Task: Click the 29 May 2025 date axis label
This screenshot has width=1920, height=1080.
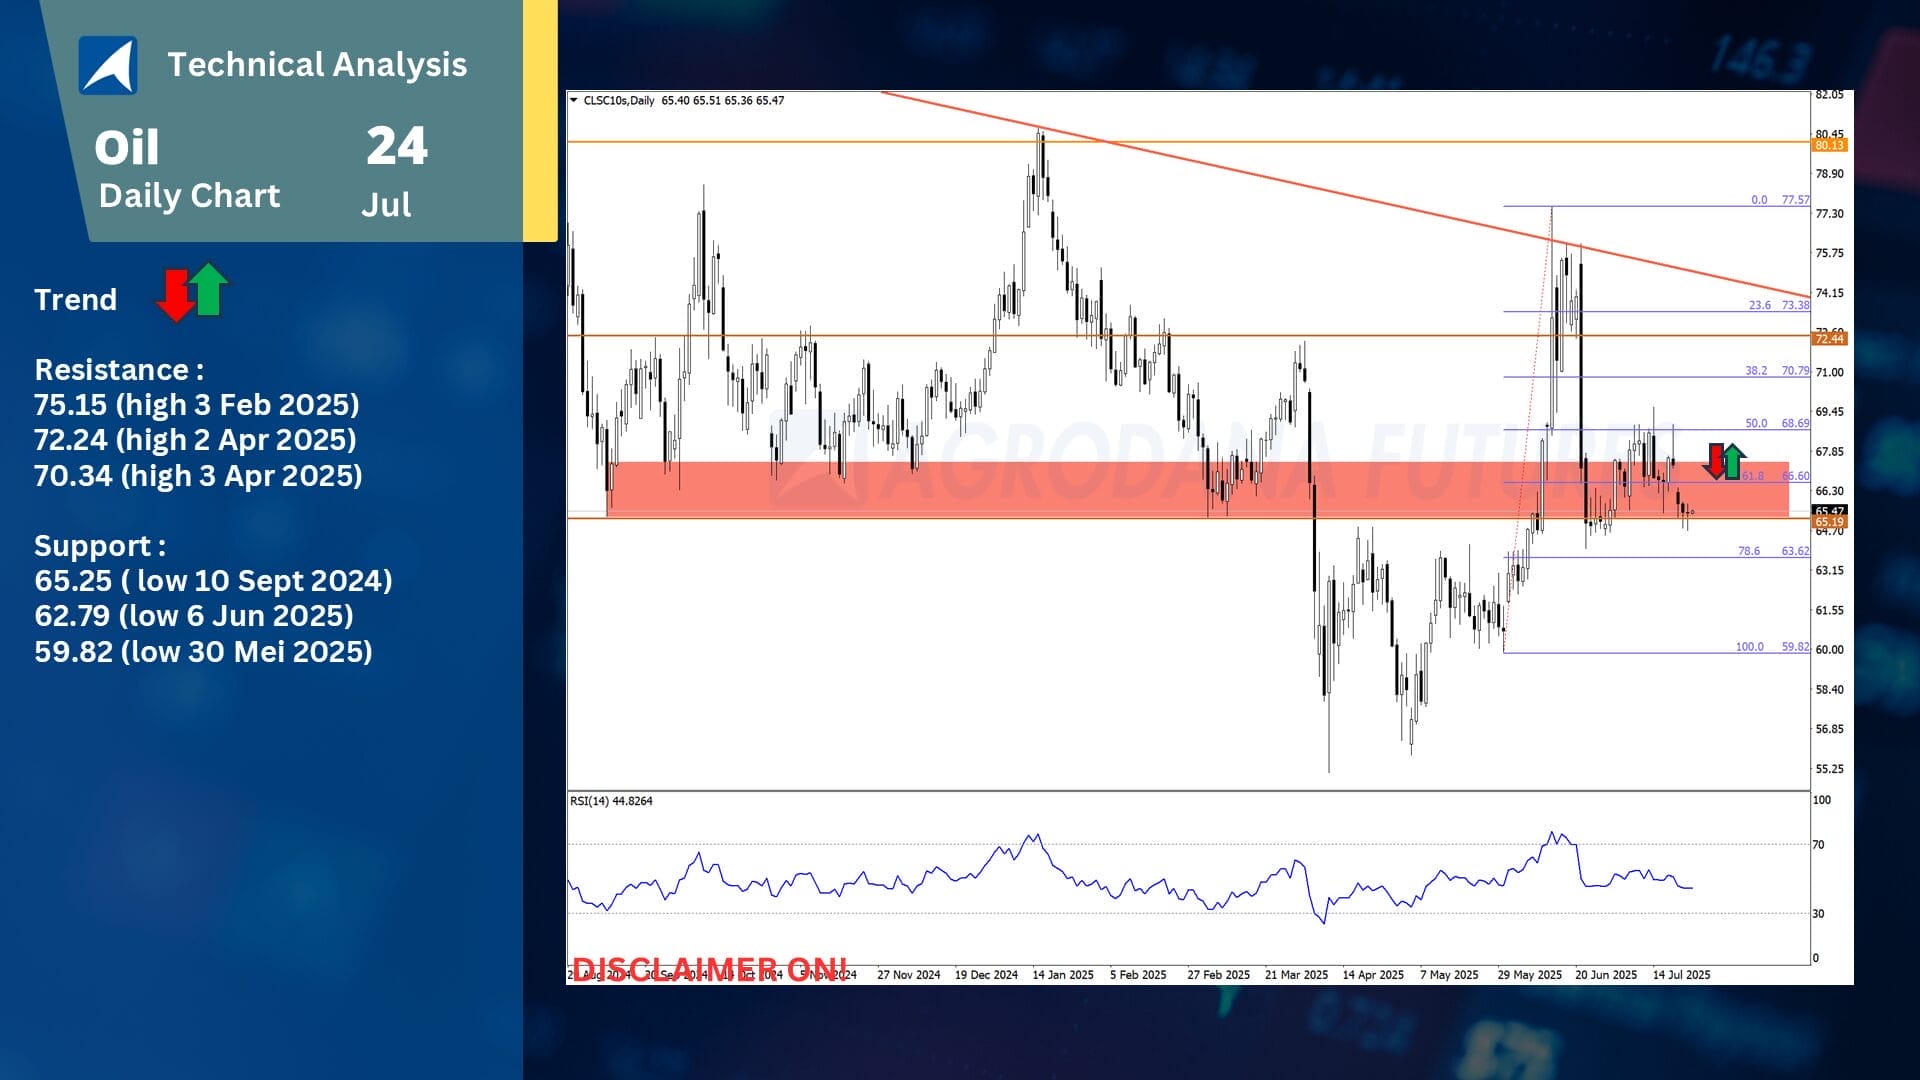Action: [1529, 974]
